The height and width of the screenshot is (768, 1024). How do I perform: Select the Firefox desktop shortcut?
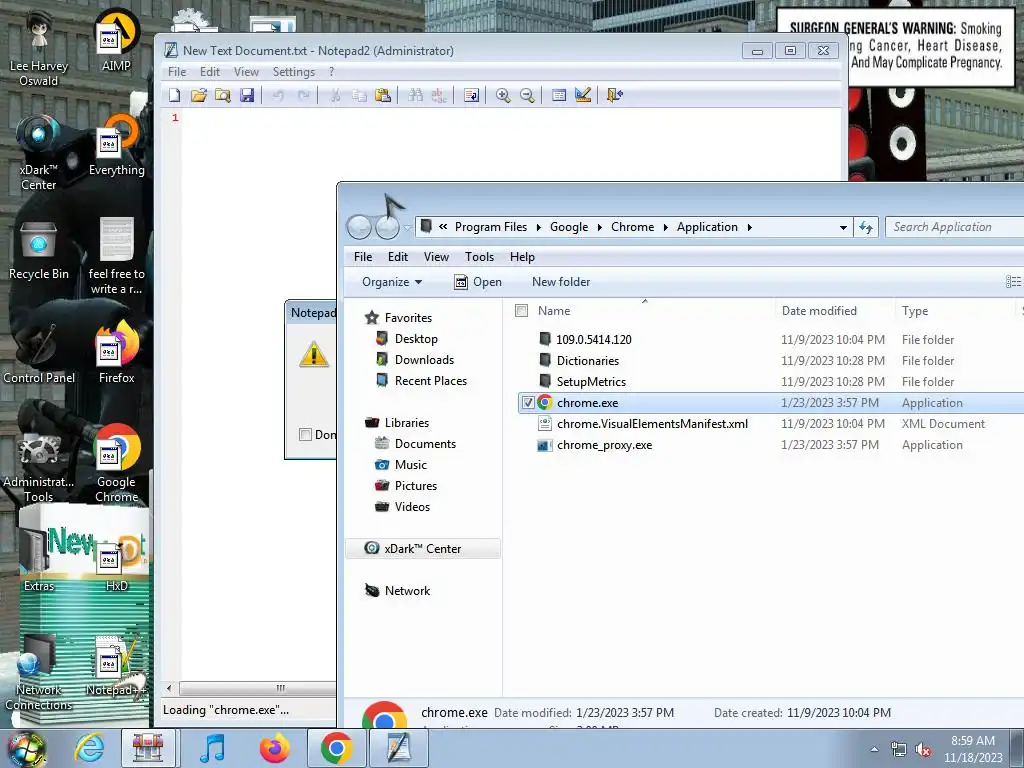click(x=116, y=353)
